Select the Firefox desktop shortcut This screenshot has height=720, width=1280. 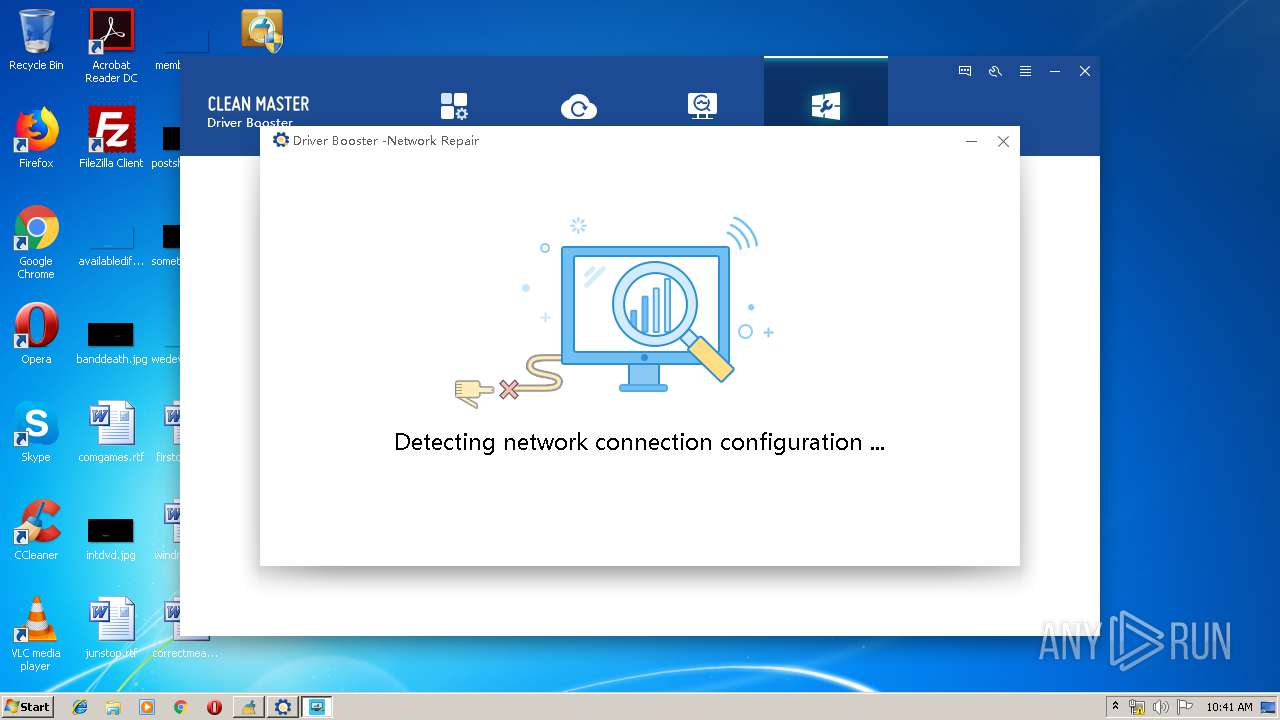[x=36, y=138]
